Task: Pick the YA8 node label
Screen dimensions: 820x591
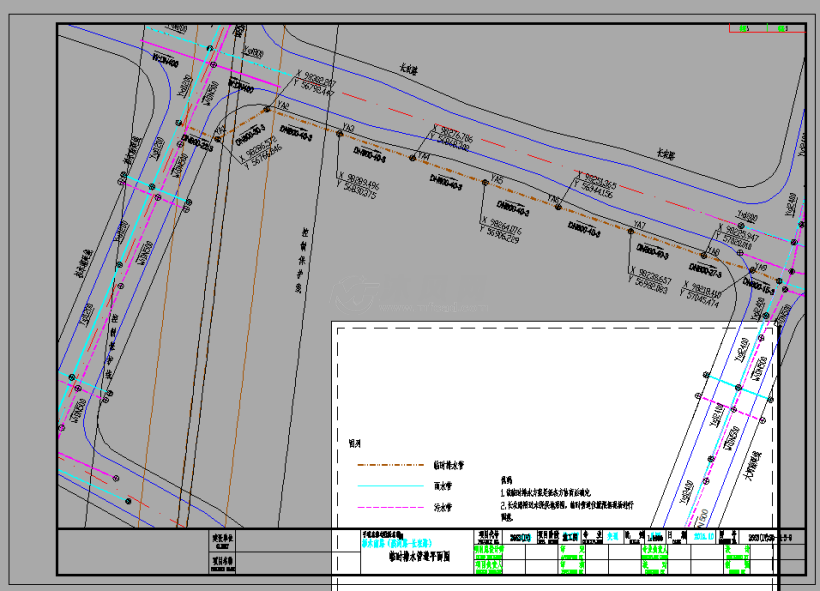Action: tap(713, 252)
